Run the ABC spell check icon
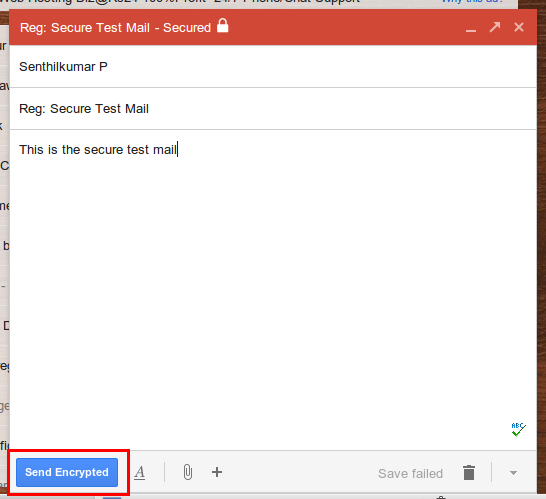 pyautogui.click(x=518, y=429)
